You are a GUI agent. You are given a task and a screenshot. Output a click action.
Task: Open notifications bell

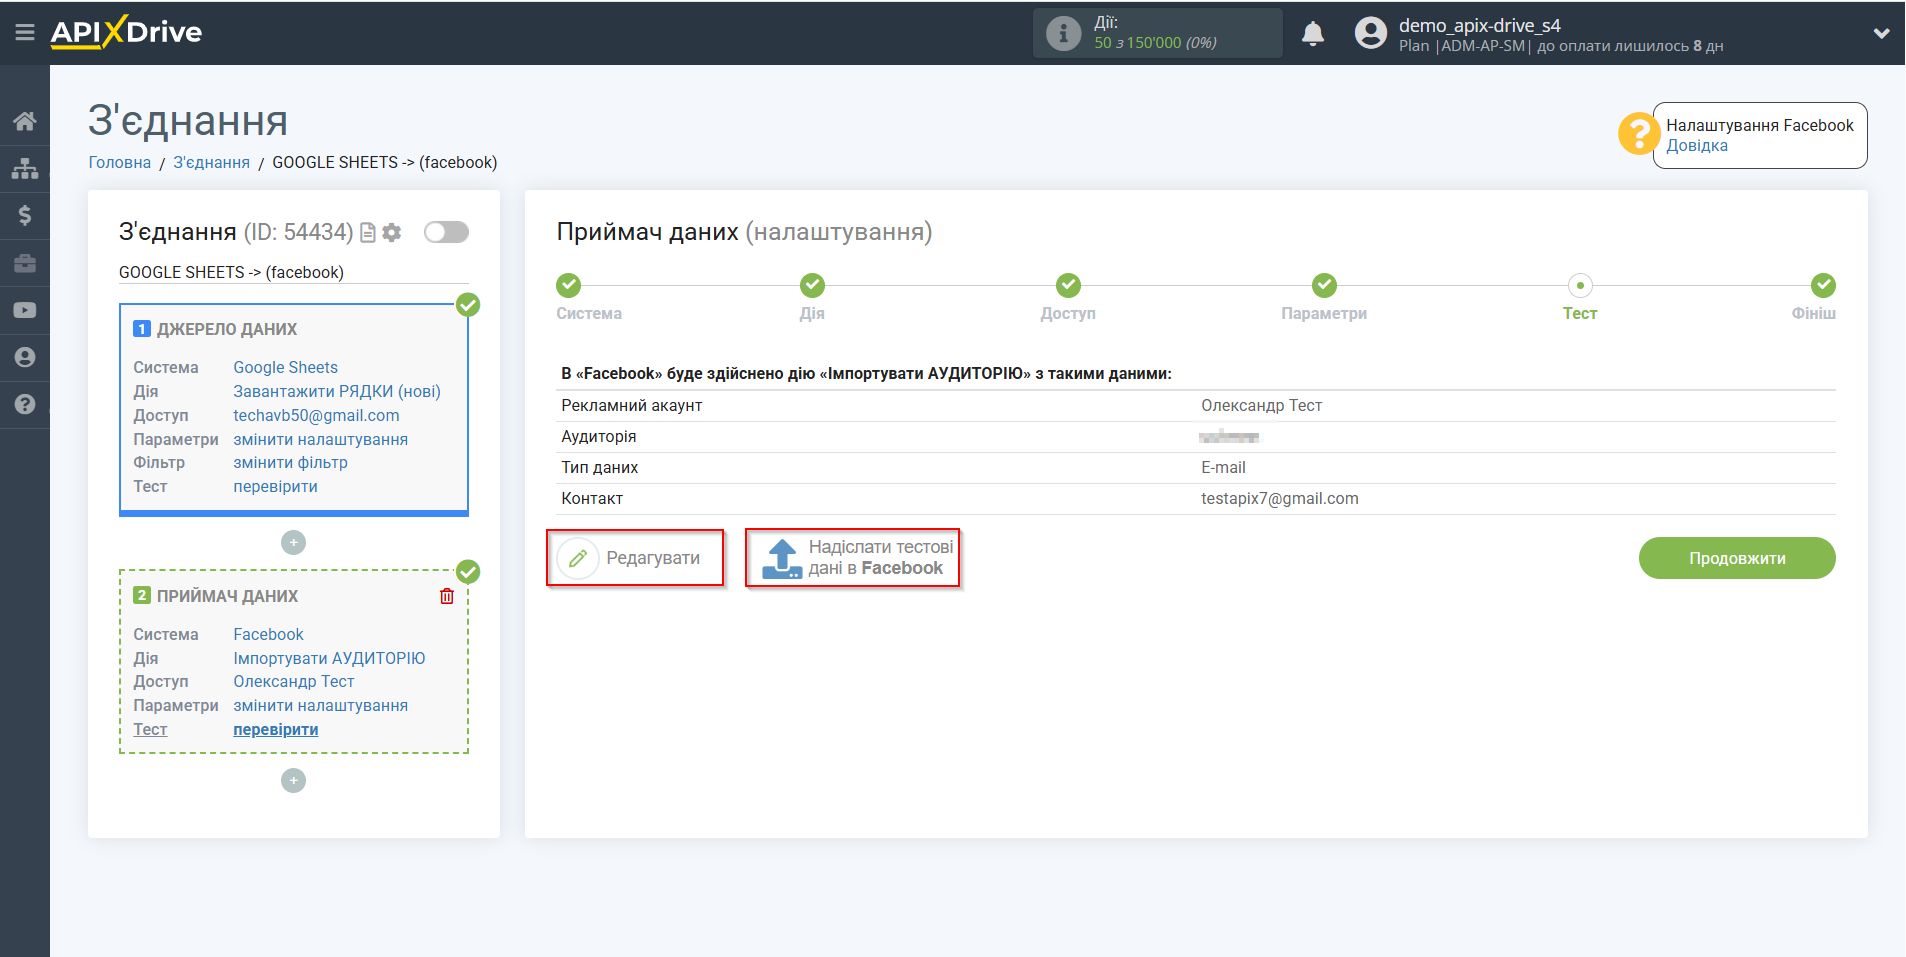click(1313, 33)
